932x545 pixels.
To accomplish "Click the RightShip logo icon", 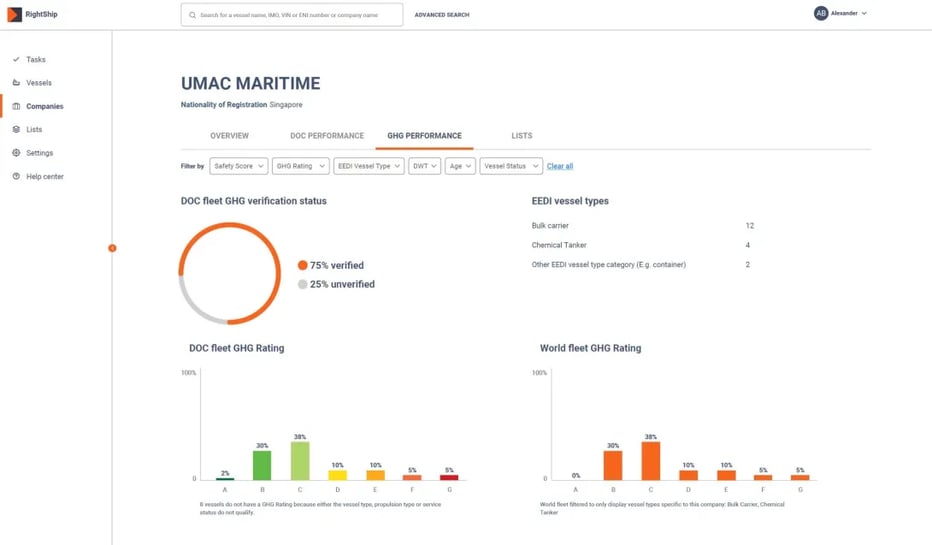I will pyautogui.click(x=14, y=14).
